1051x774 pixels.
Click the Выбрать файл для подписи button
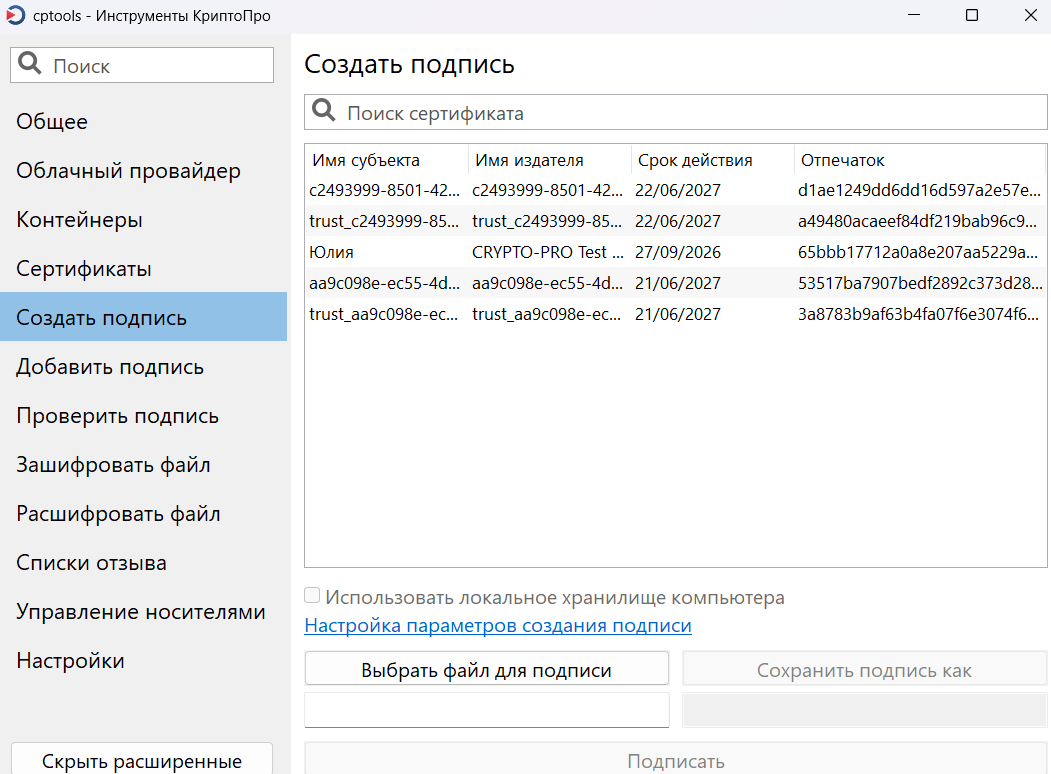click(487, 669)
